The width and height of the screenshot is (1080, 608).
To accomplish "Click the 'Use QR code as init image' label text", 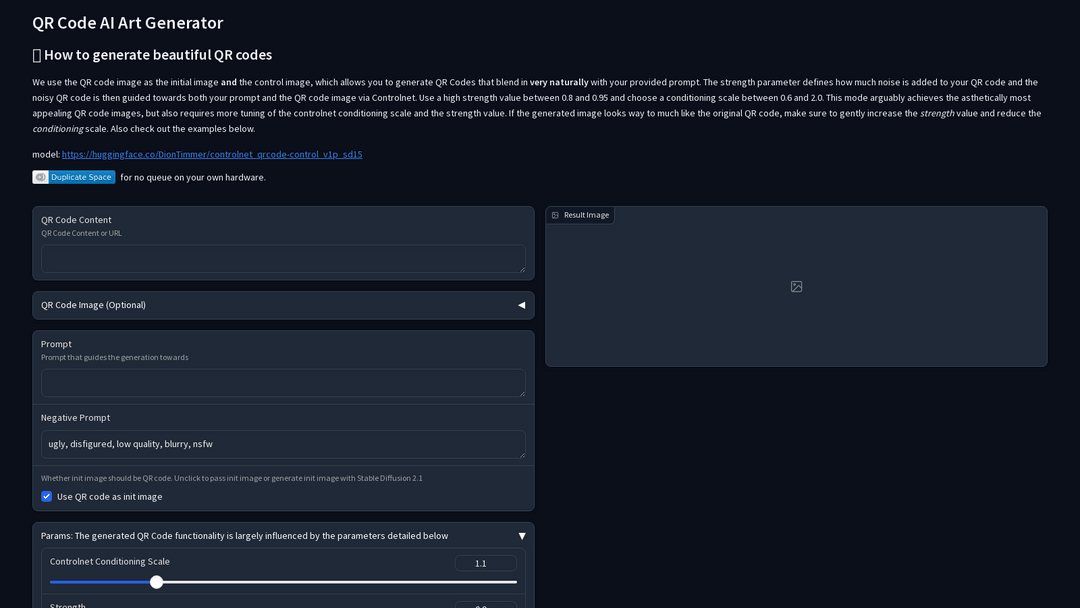I will point(109,496).
